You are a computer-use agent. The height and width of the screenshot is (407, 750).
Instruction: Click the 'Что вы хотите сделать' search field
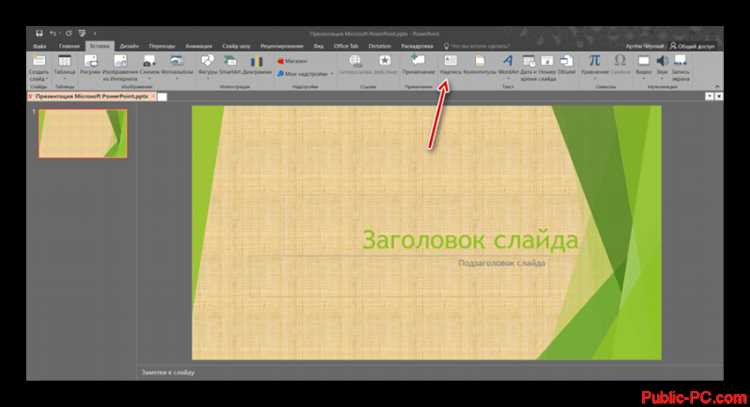point(477,46)
